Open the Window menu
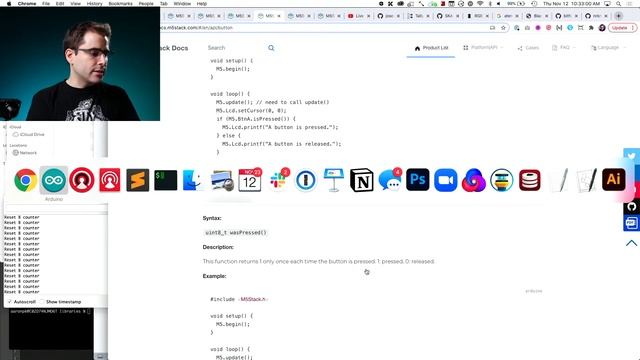The image size is (640, 360). click(182, 4)
